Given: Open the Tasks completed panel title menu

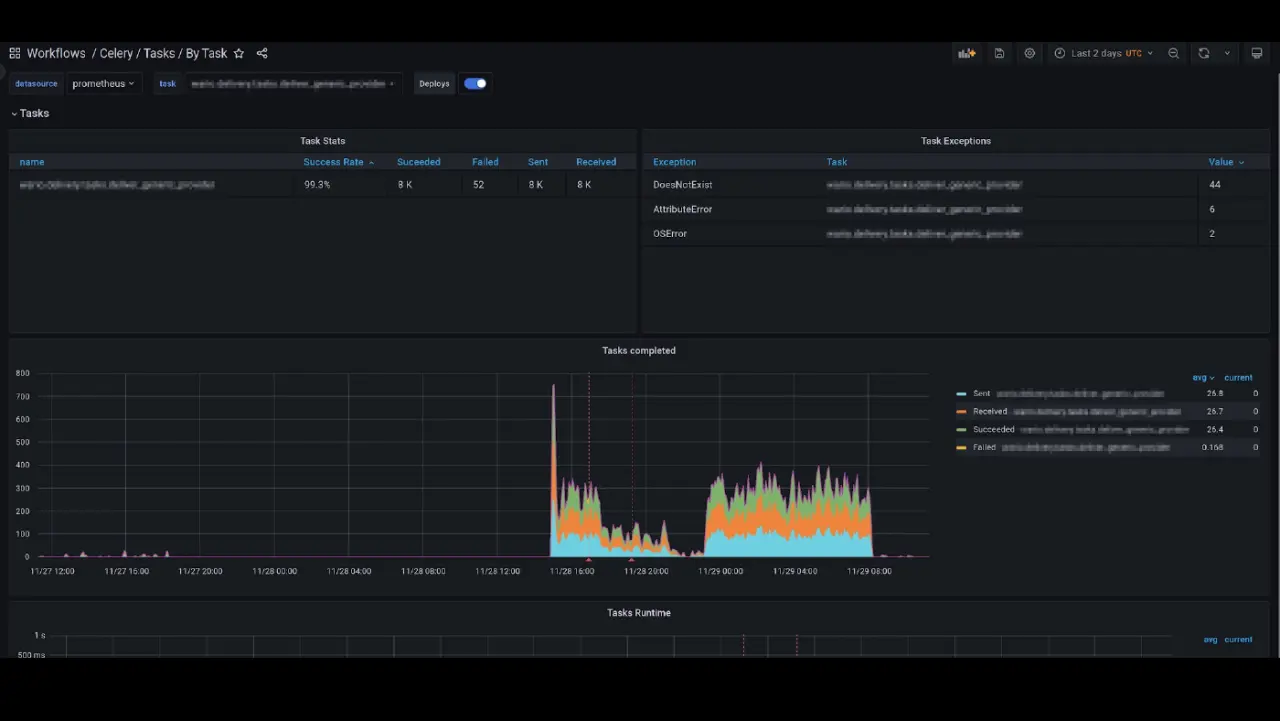Looking at the screenshot, I should (639, 351).
